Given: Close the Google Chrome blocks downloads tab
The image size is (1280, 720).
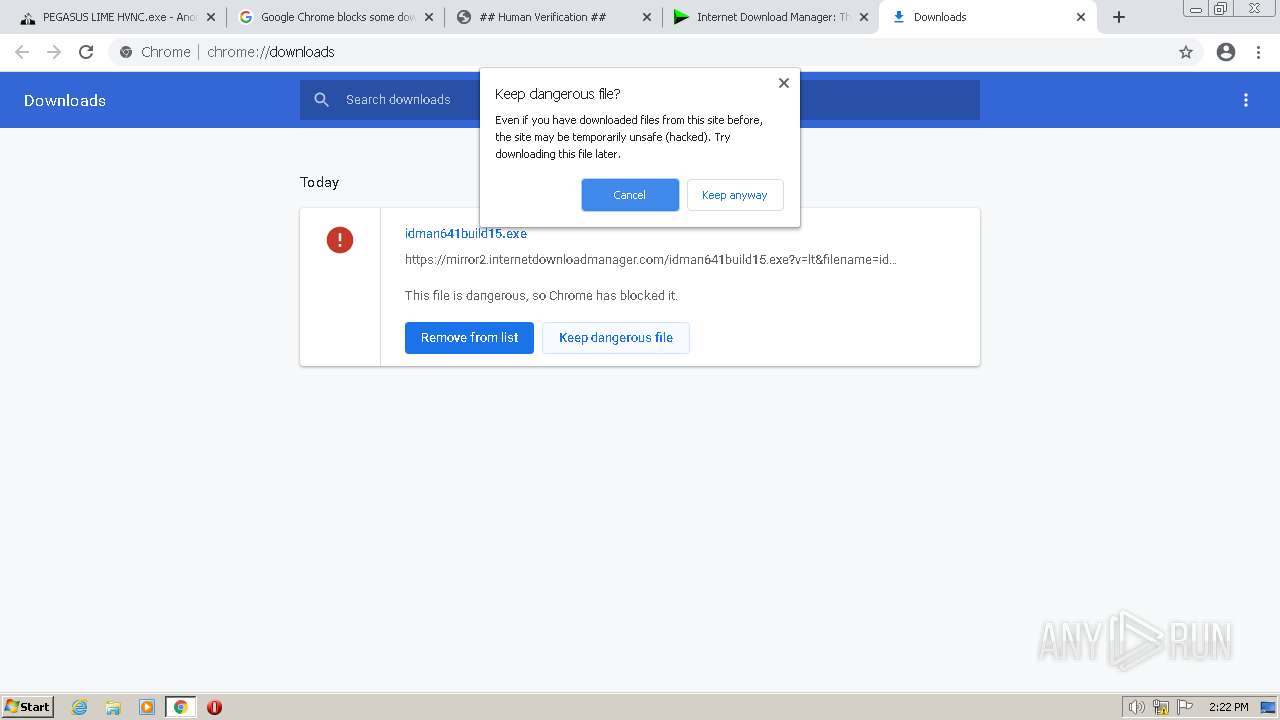Looking at the screenshot, I should click(429, 17).
